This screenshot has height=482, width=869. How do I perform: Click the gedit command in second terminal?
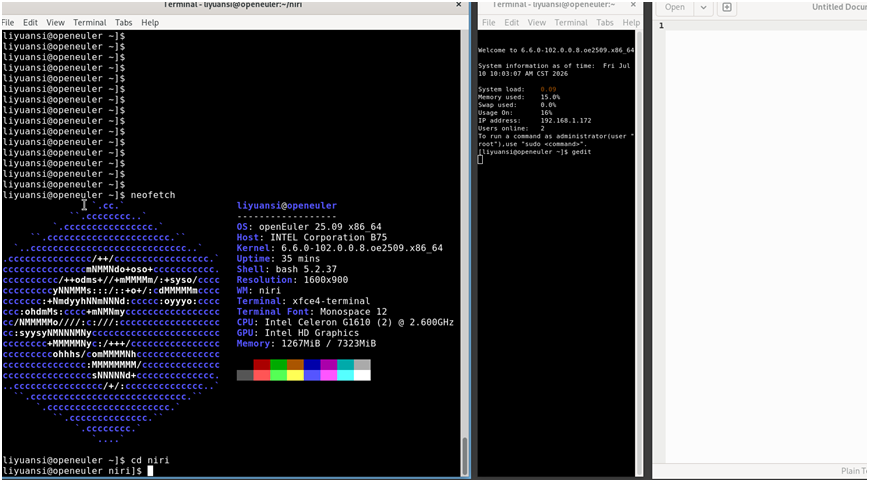581,152
